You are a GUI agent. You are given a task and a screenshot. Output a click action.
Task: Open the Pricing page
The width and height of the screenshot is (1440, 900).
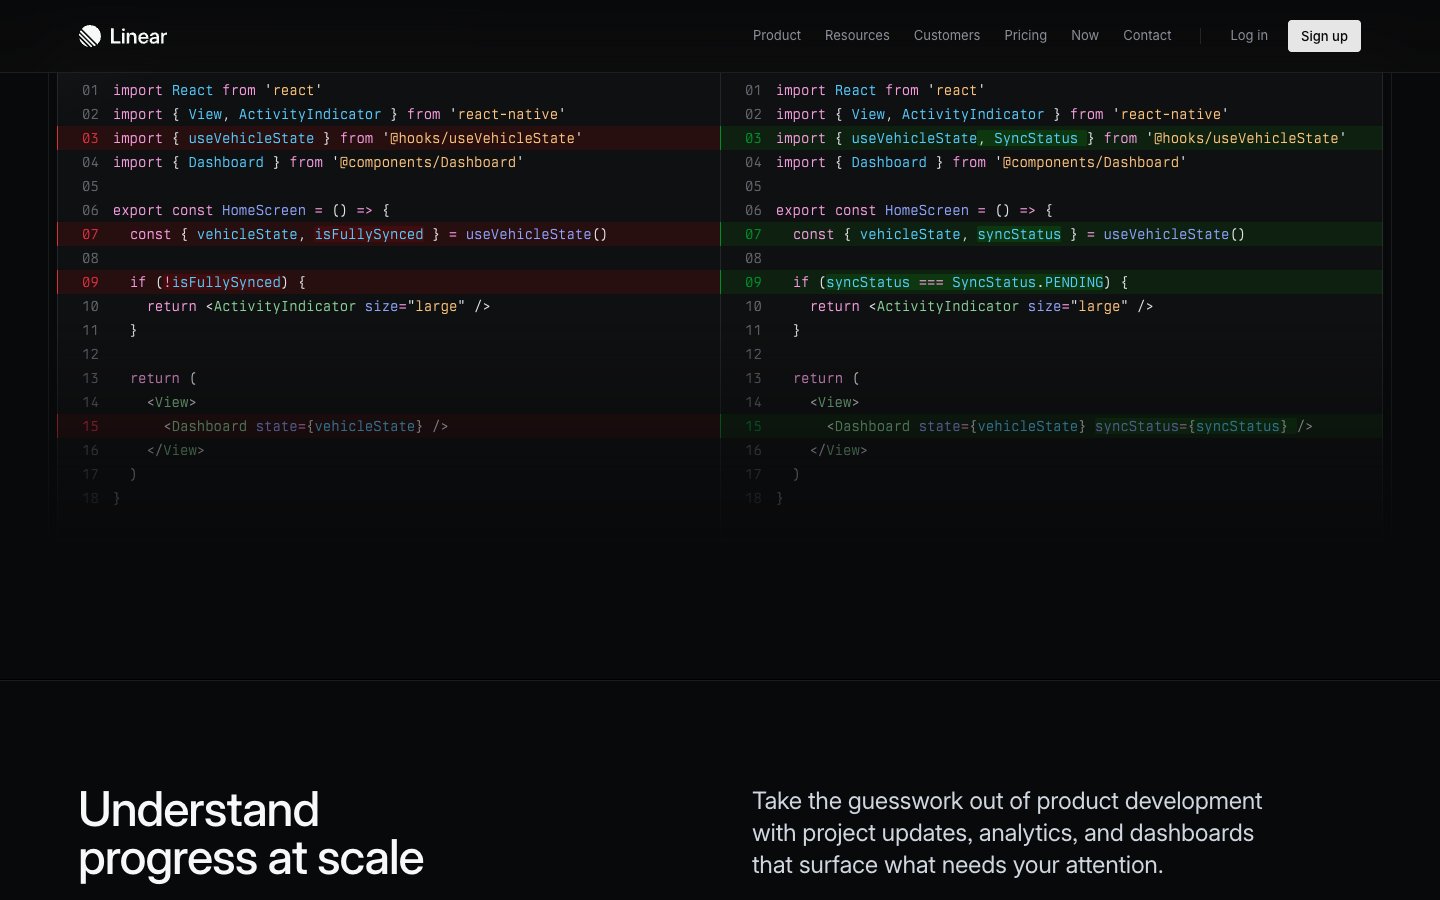(x=1025, y=35)
